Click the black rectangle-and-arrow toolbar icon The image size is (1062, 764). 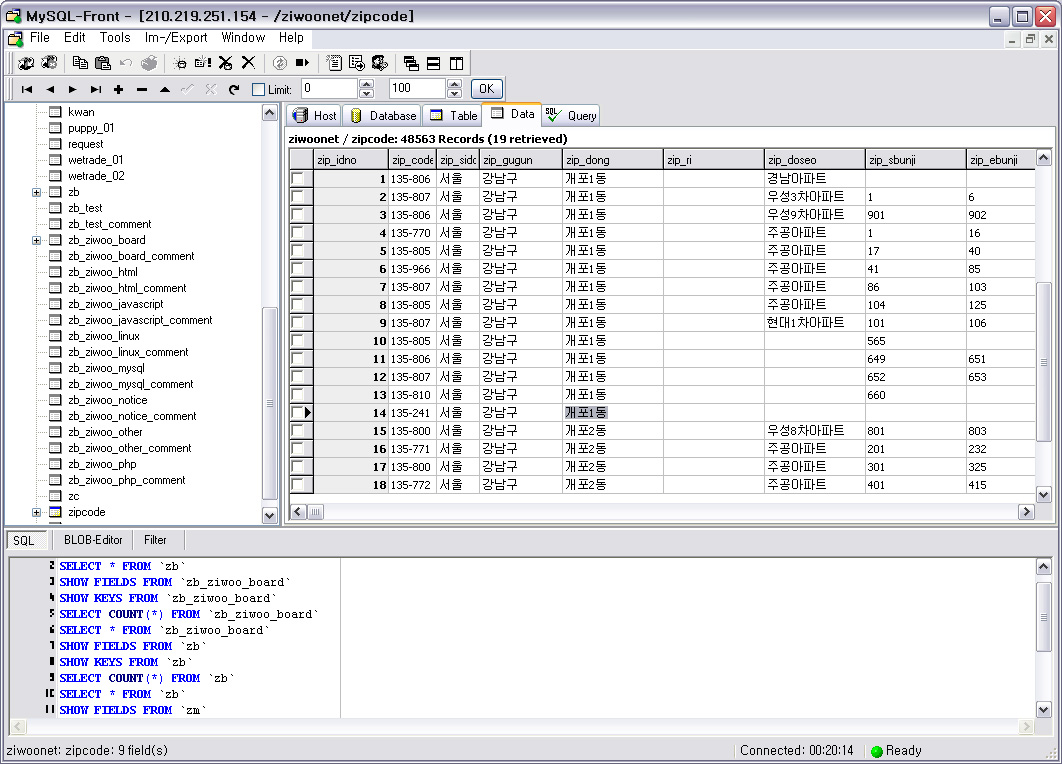click(x=302, y=63)
